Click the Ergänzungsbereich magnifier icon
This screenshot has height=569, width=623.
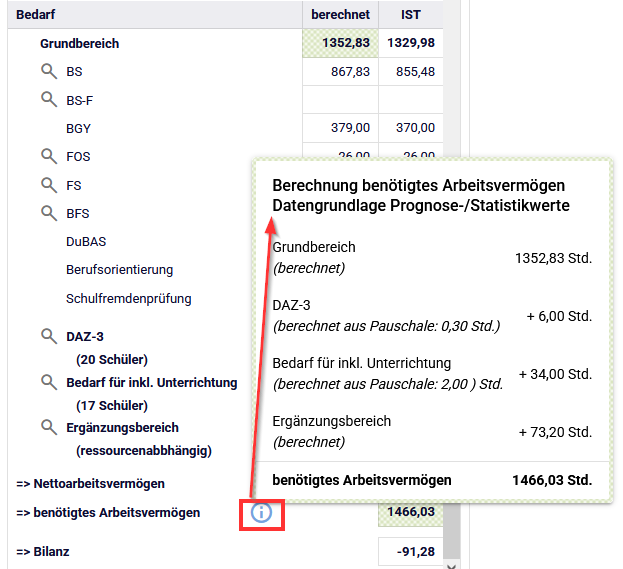click(x=48, y=427)
